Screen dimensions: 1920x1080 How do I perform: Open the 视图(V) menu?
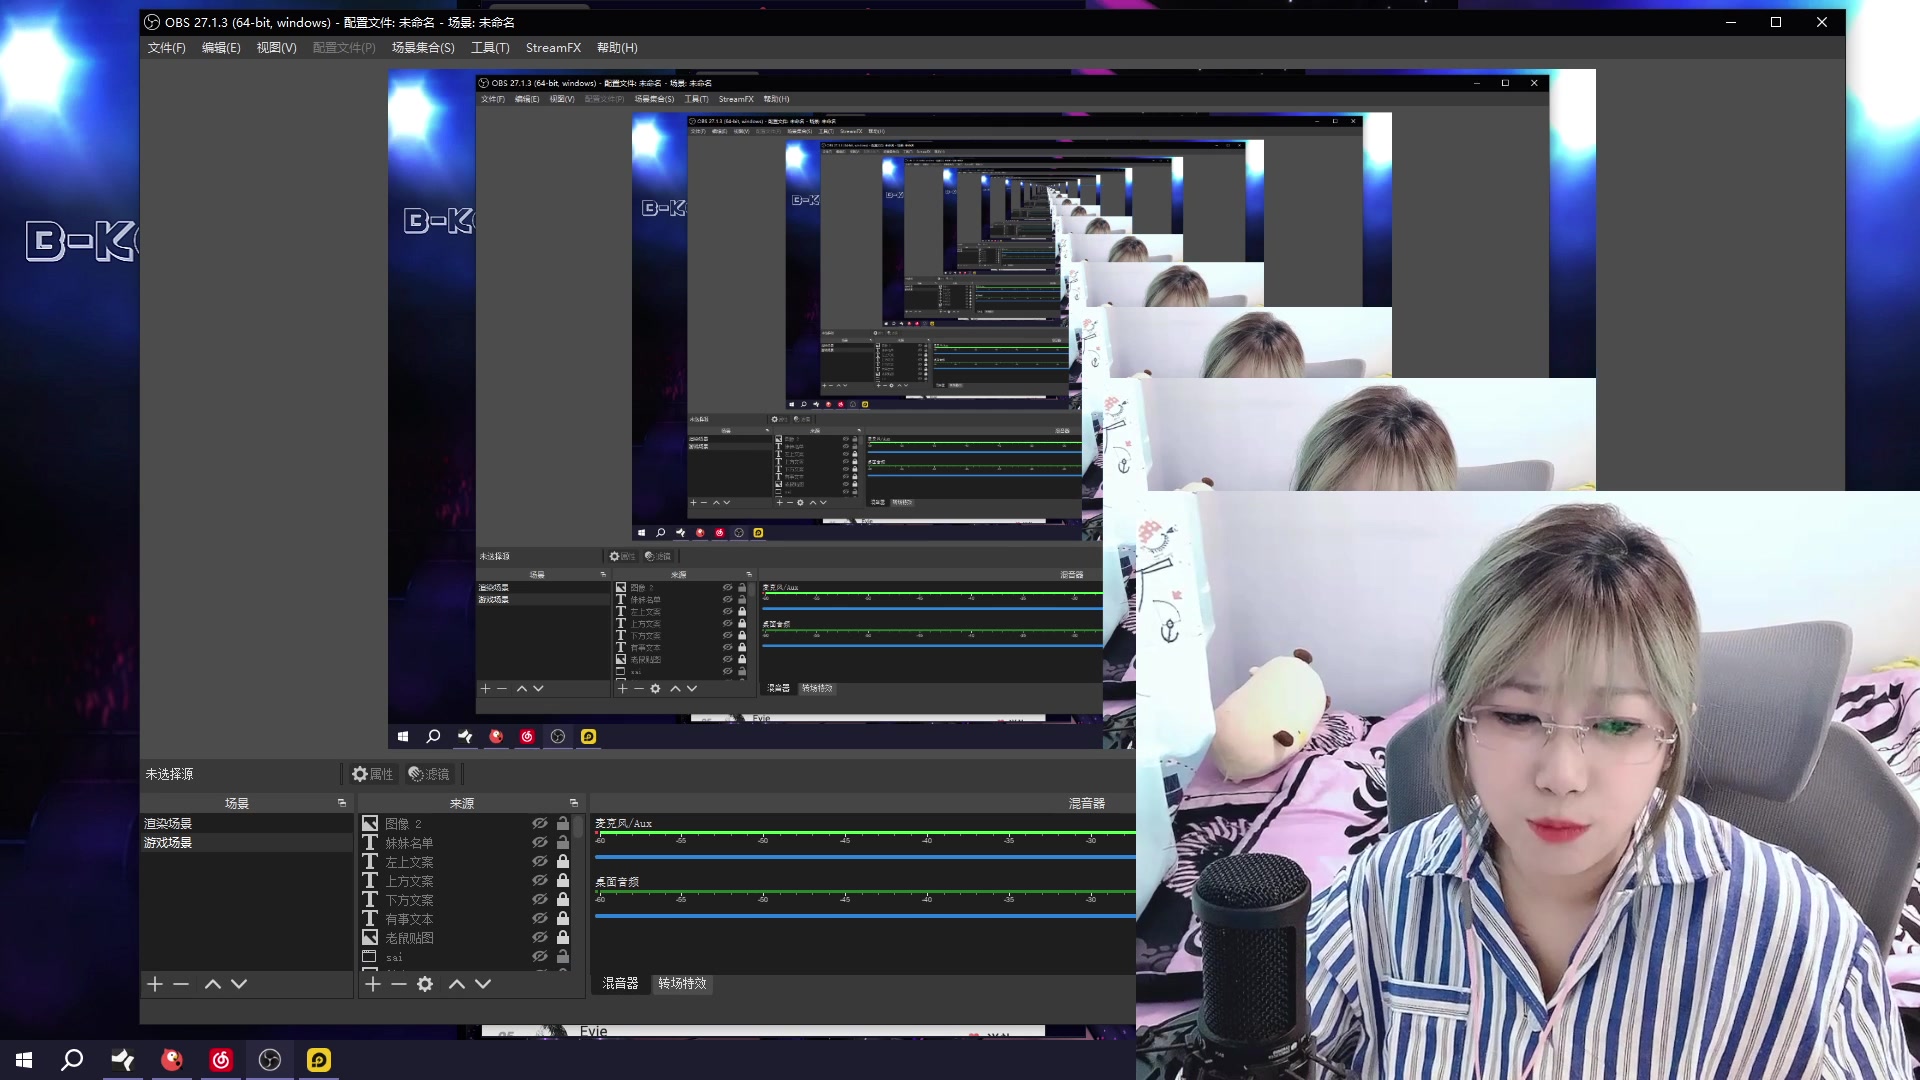tap(276, 48)
